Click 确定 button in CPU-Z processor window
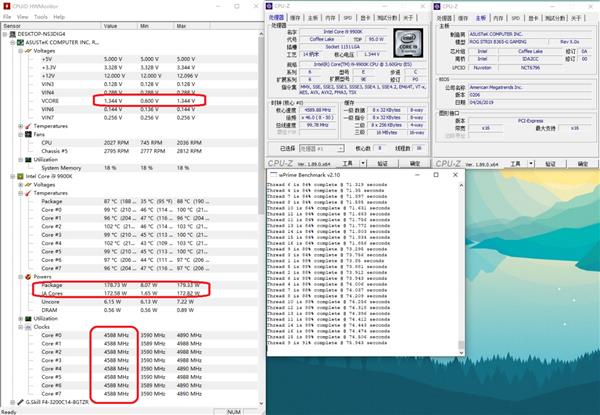The width and height of the screenshot is (600, 415). click(415, 163)
